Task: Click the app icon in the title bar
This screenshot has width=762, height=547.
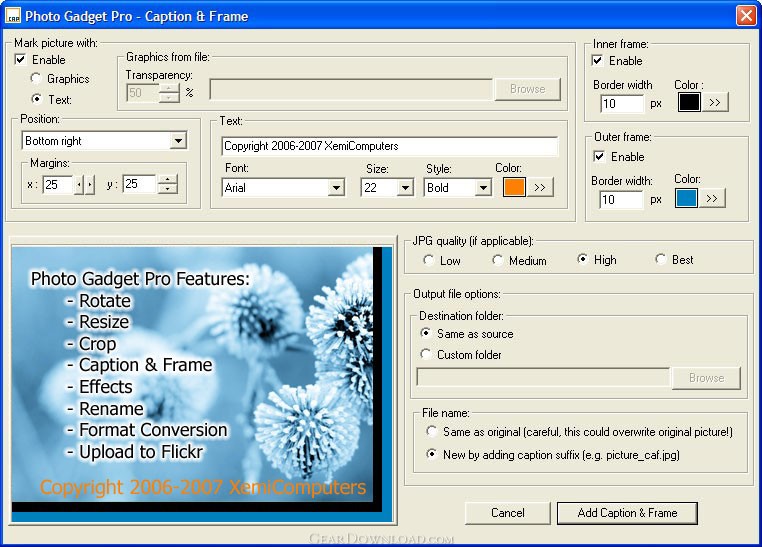Action: click(x=15, y=16)
